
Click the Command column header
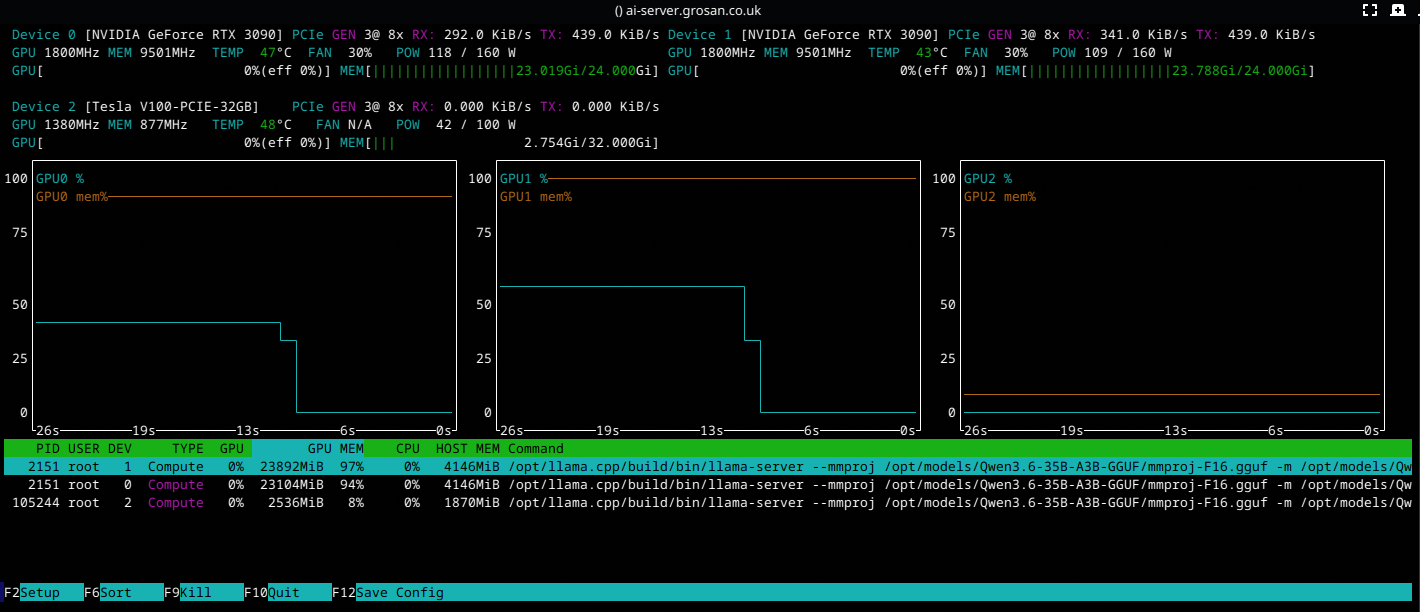click(x=536, y=449)
